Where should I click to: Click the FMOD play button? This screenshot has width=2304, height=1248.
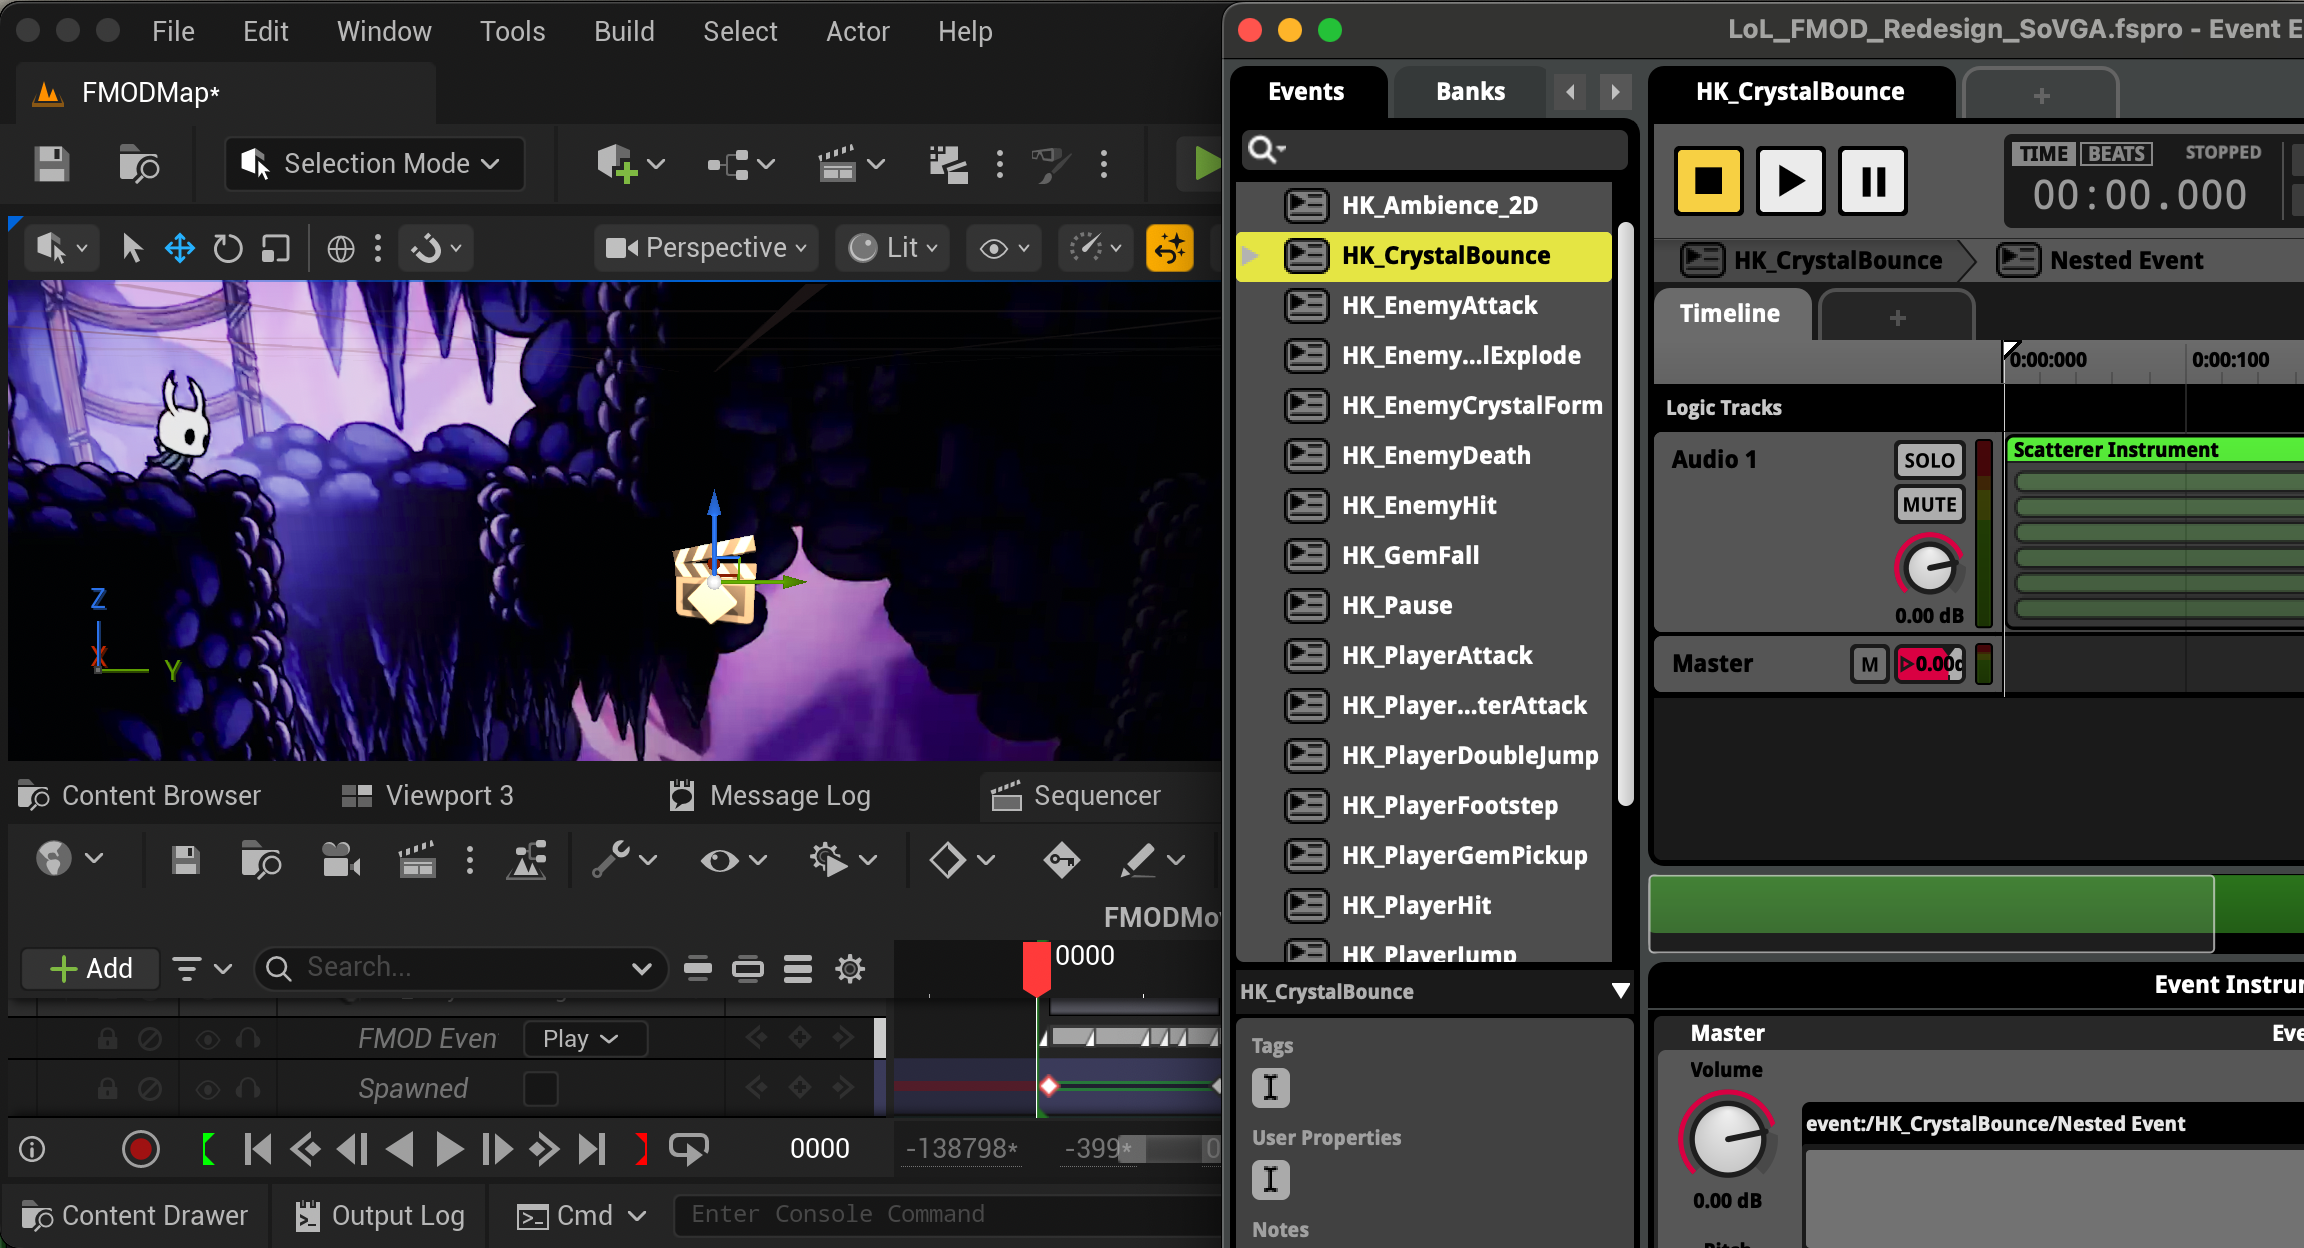click(1791, 181)
